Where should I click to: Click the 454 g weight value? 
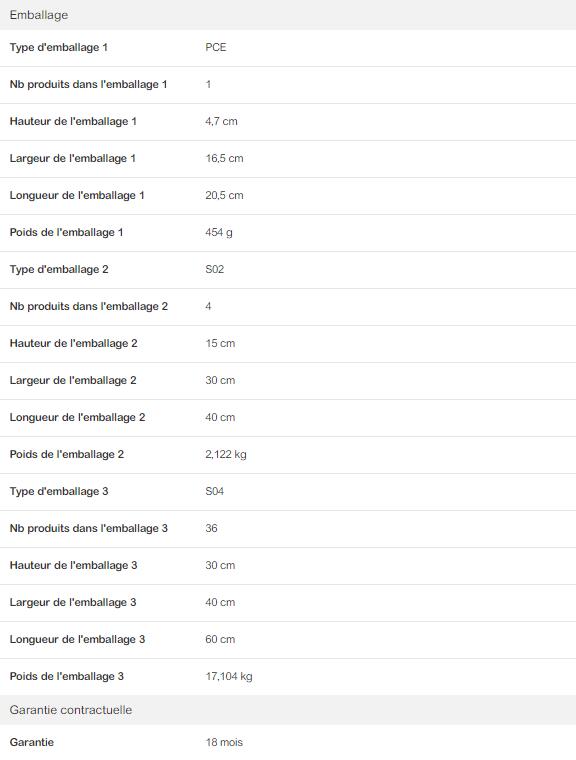pyautogui.click(x=219, y=233)
